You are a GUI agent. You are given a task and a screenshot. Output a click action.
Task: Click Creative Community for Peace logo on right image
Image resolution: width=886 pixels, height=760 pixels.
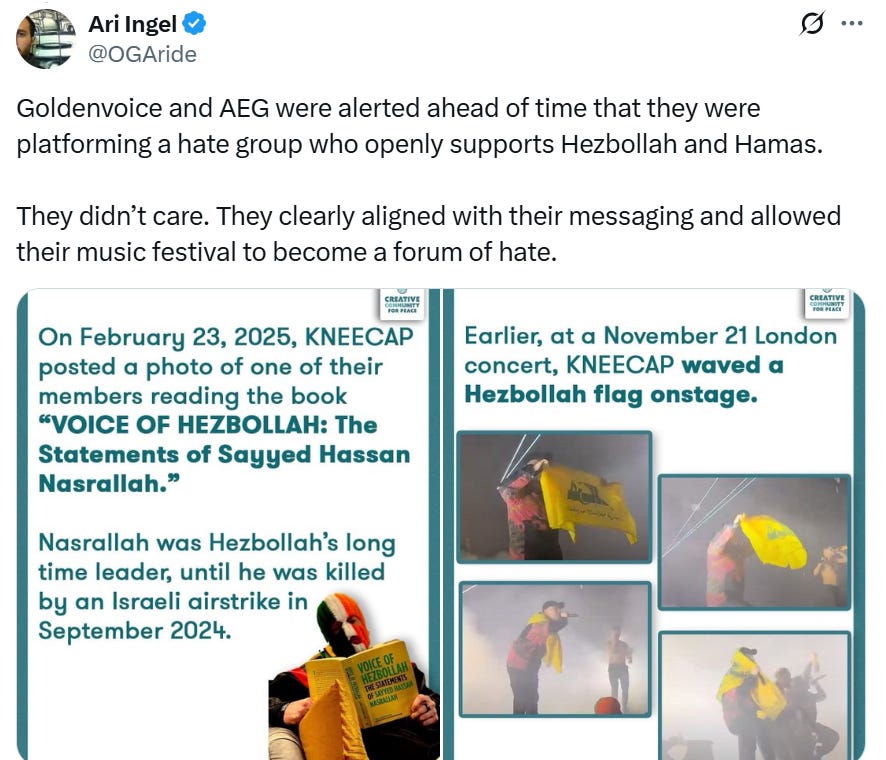point(827,303)
